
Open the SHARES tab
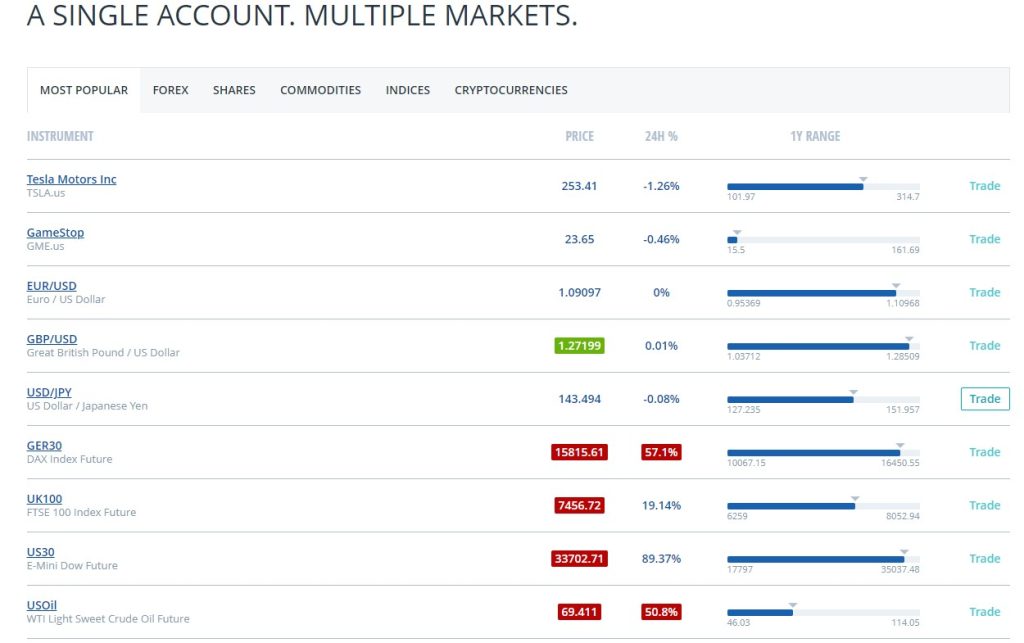[233, 90]
